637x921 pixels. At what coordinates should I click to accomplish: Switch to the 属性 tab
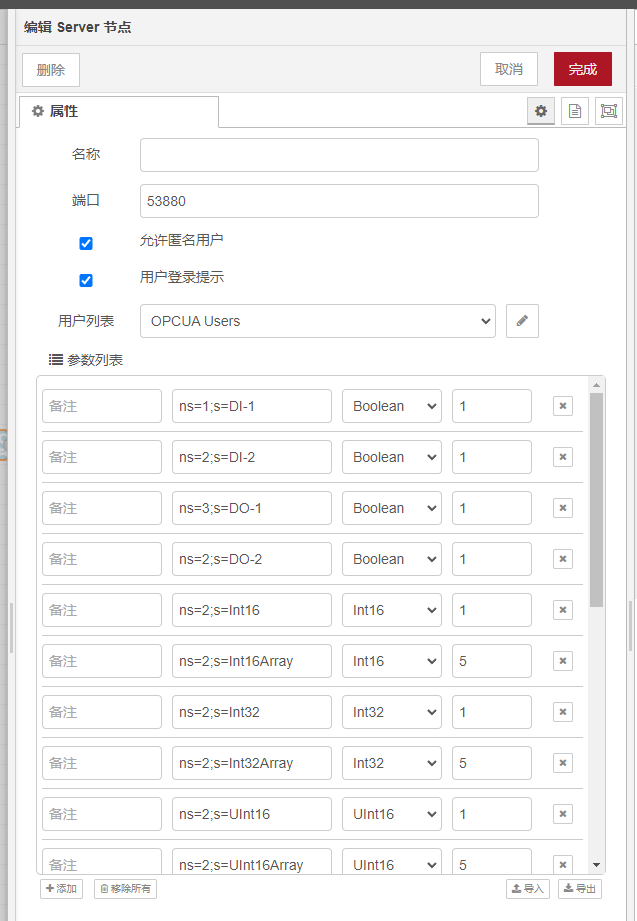[118, 112]
